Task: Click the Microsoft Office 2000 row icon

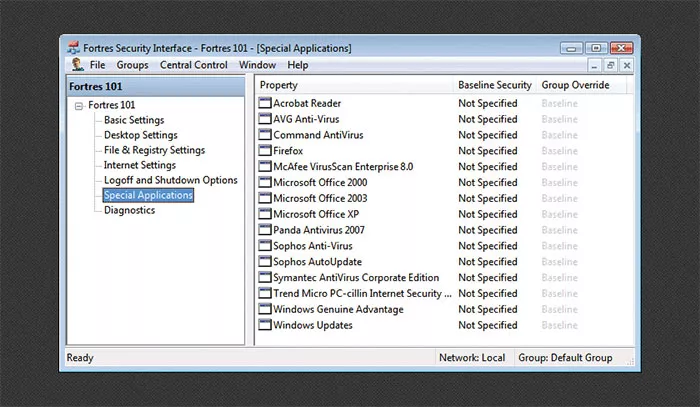Action: pos(265,182)
